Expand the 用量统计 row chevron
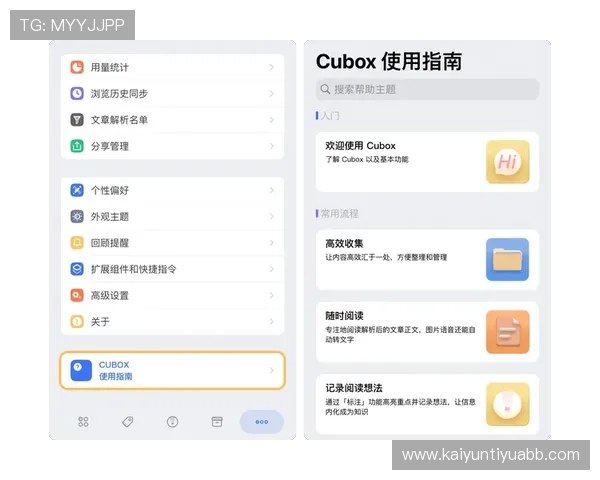600x480 pixels. pyautogui.click(x=271, y=67)
